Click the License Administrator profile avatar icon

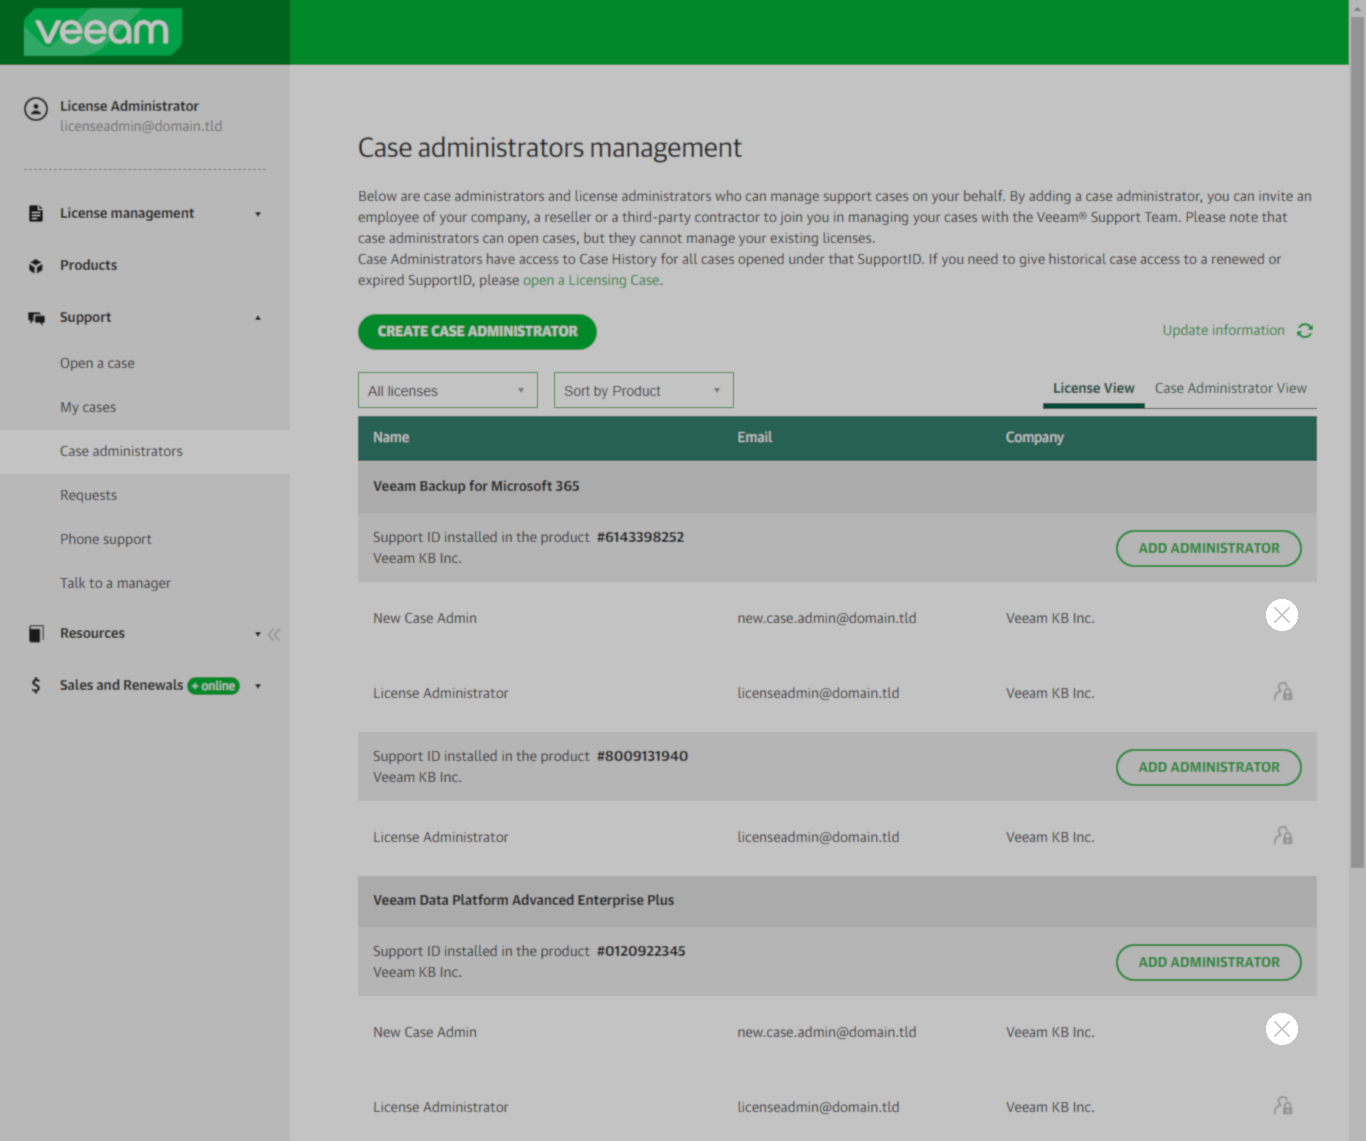pyautogui.click(x=36, y=109)
